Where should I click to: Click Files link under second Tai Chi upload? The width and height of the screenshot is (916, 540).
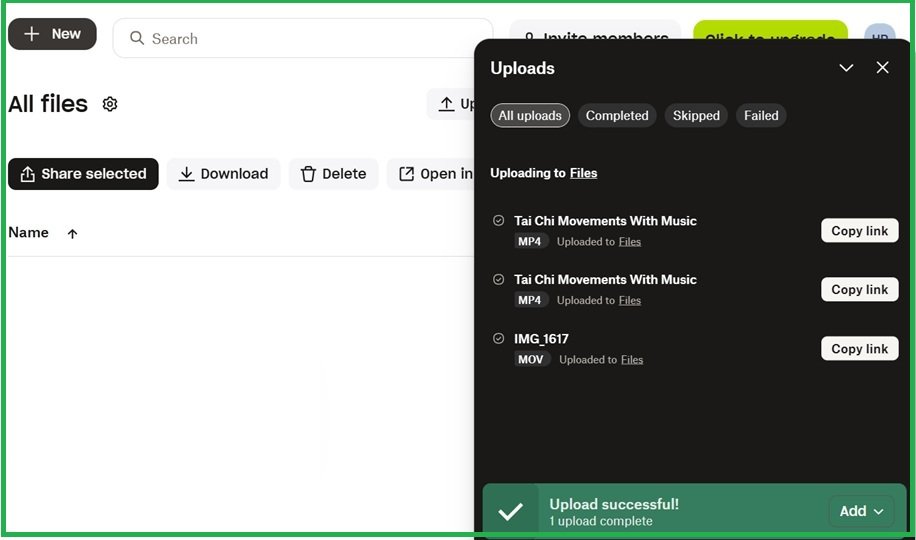pyautogui.click(x=630, y=300)
